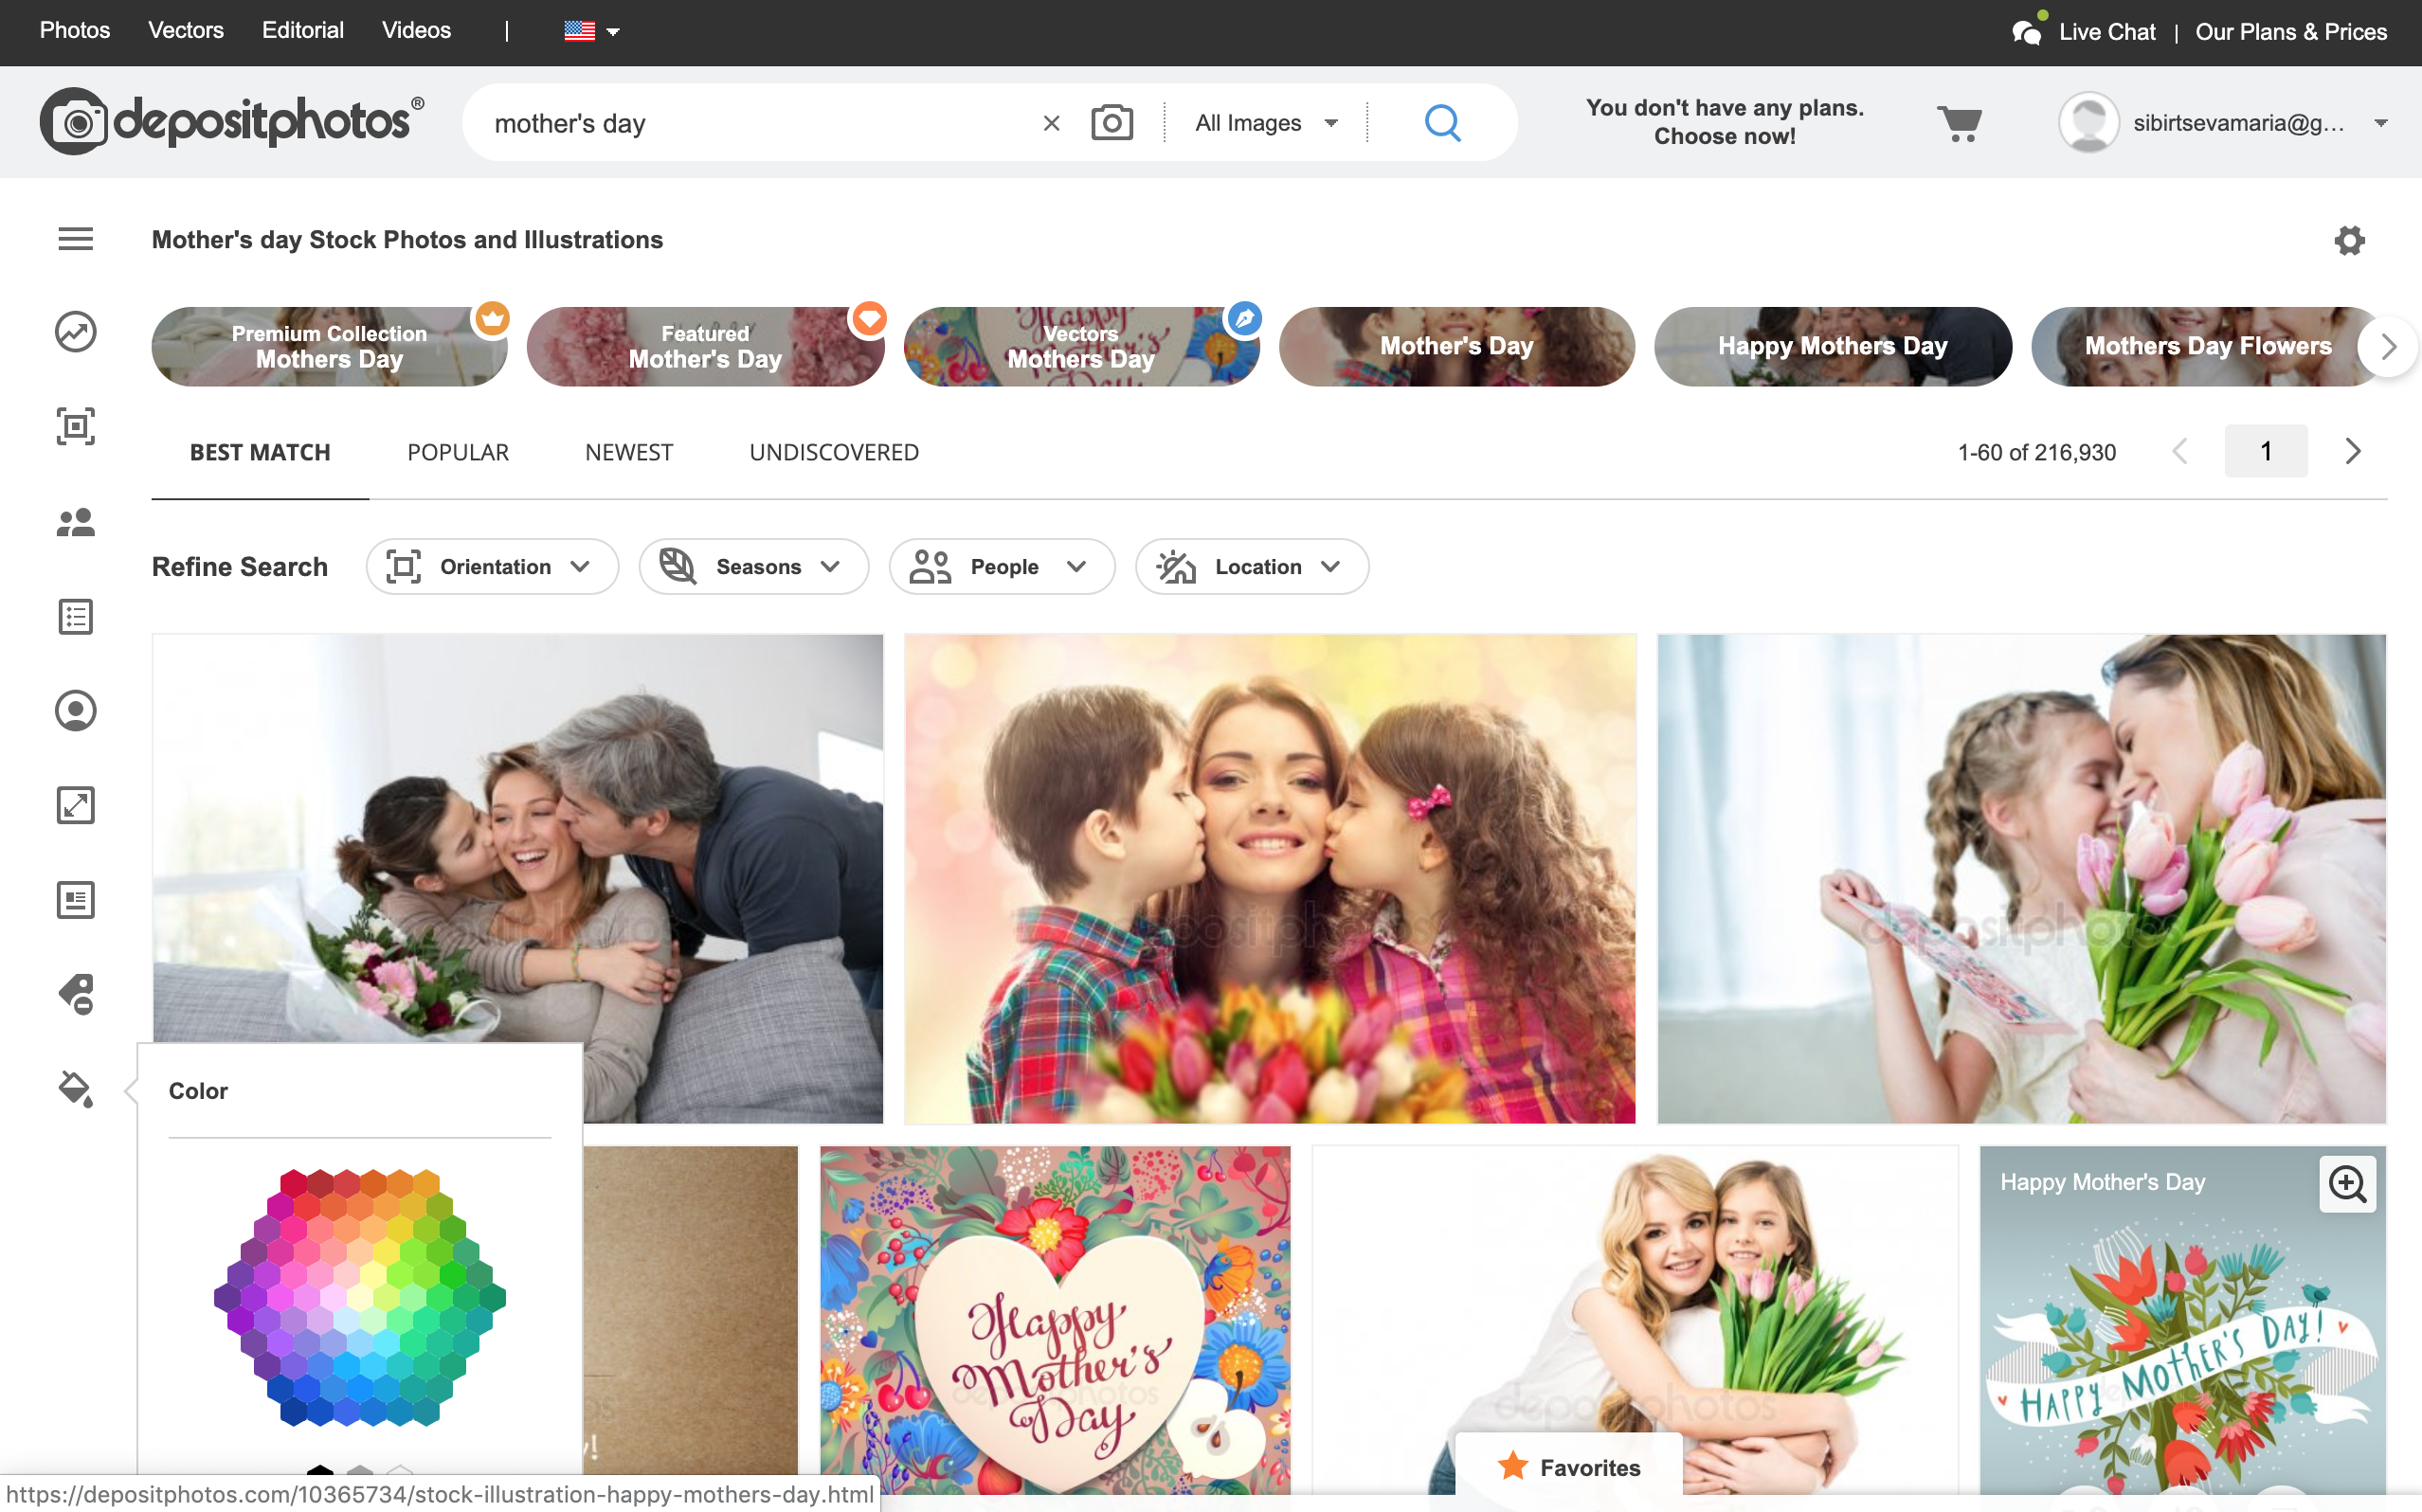Click the trending/analytics sidebar icon
The height and width of the screenshot is (1512, 2422).
click(75, 331)
